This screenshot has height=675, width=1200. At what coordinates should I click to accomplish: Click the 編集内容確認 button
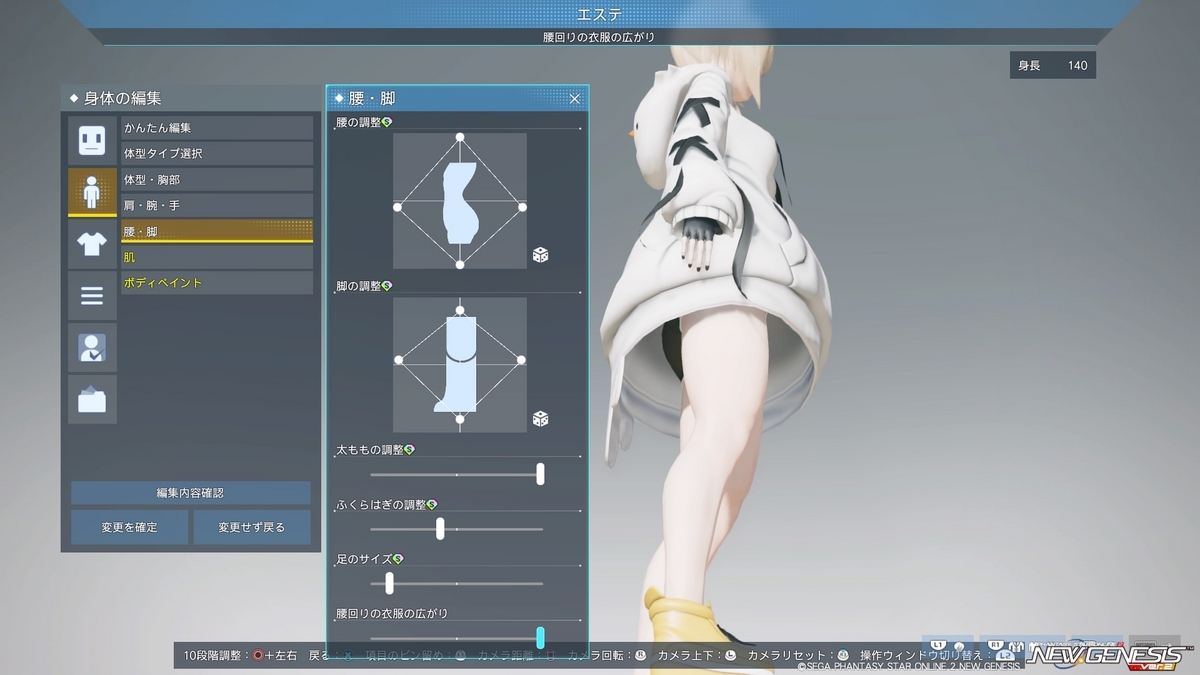click(190, 493)
